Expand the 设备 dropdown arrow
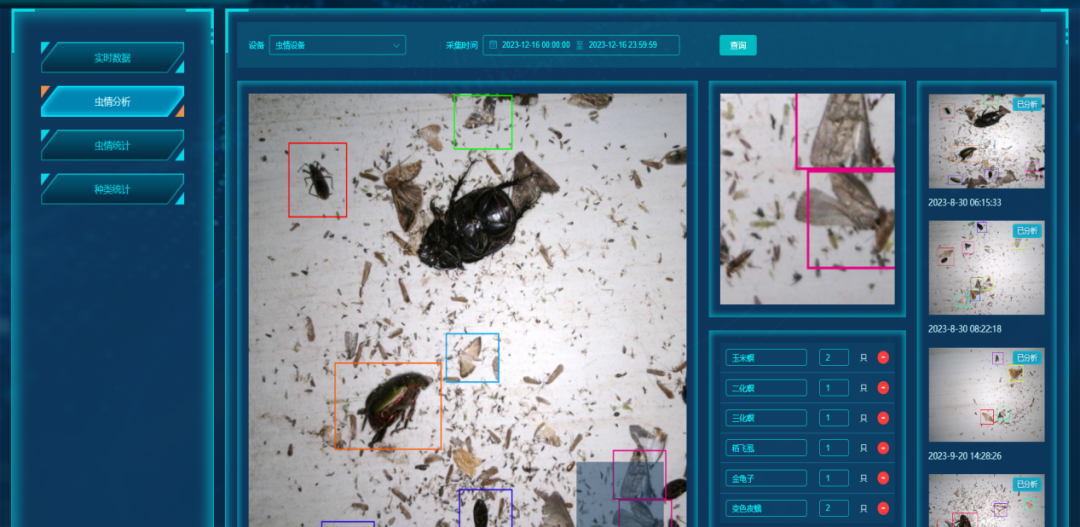The image size is (1080, 527). coord(396,45)
